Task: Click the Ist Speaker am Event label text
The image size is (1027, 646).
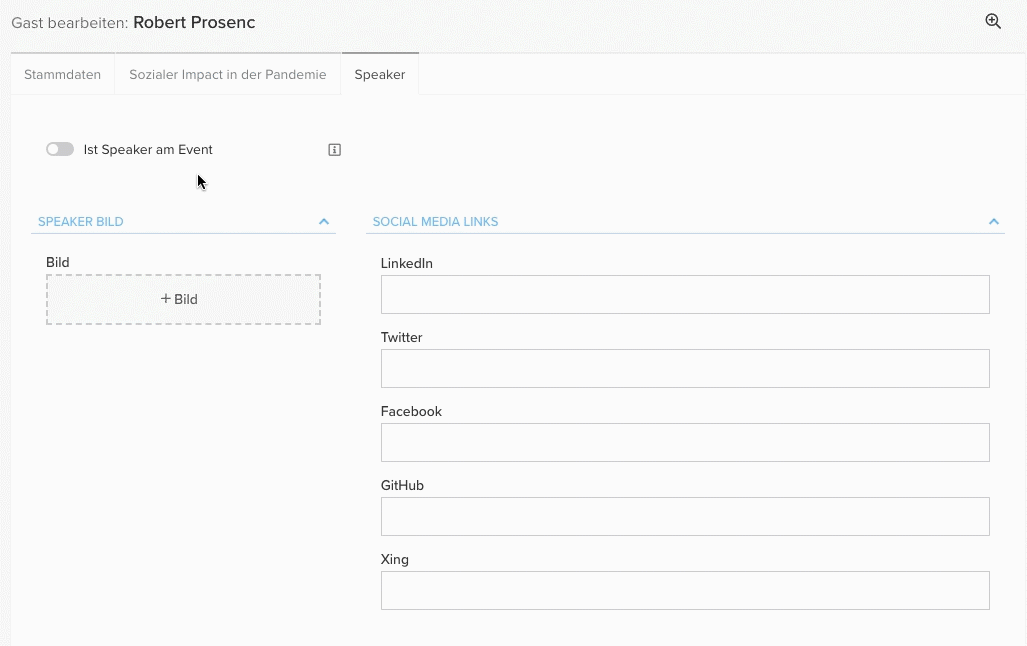Action: coord(148,150)
